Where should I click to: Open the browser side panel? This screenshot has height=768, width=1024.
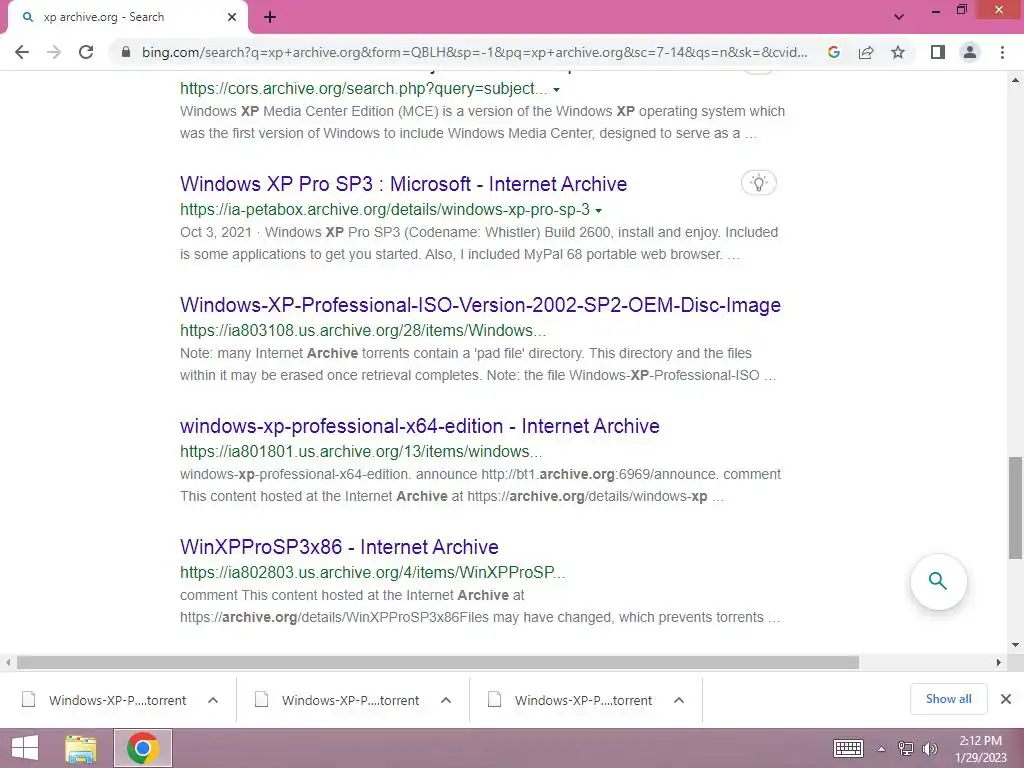coord(938,52)
